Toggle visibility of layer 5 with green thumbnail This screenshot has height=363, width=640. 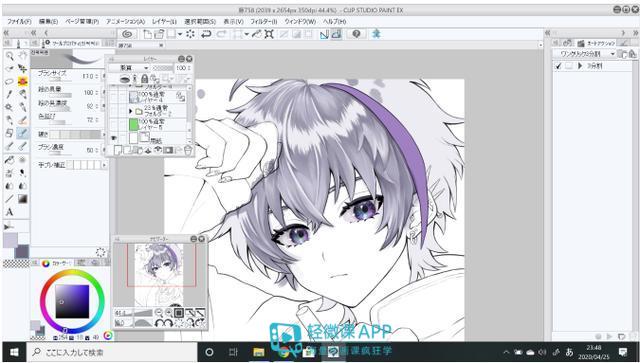(113, 125)
